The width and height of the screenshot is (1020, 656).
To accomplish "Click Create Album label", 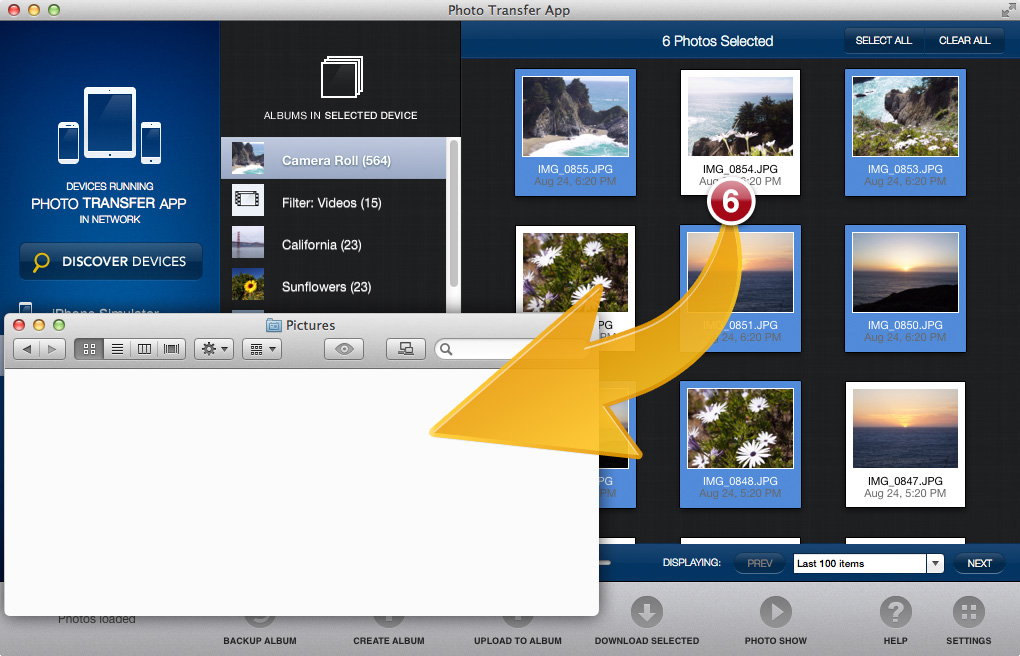I will 388,641.
